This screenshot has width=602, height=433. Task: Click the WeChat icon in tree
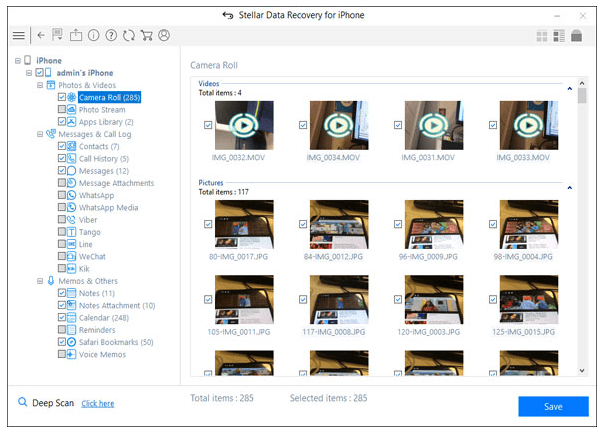pos(71,256)
